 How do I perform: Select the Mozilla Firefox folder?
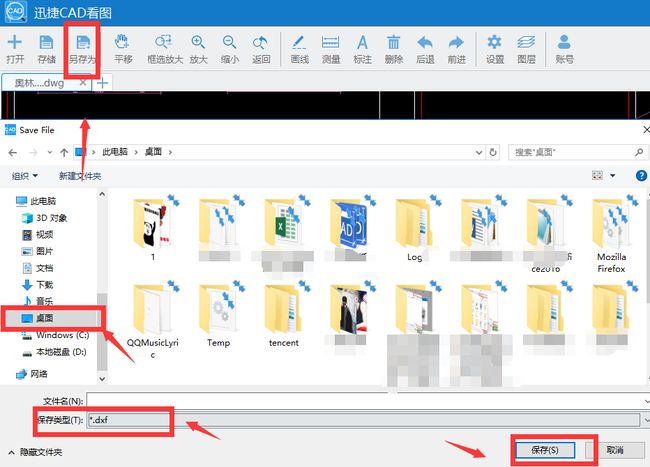pos(611,234)
